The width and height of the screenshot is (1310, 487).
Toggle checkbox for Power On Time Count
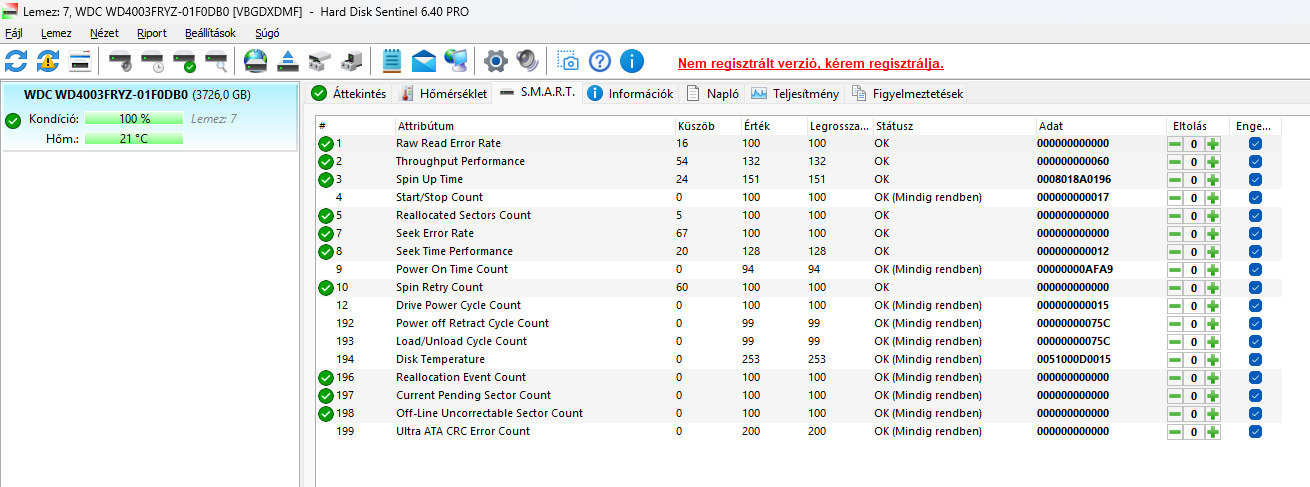(x=1255, y=270)
